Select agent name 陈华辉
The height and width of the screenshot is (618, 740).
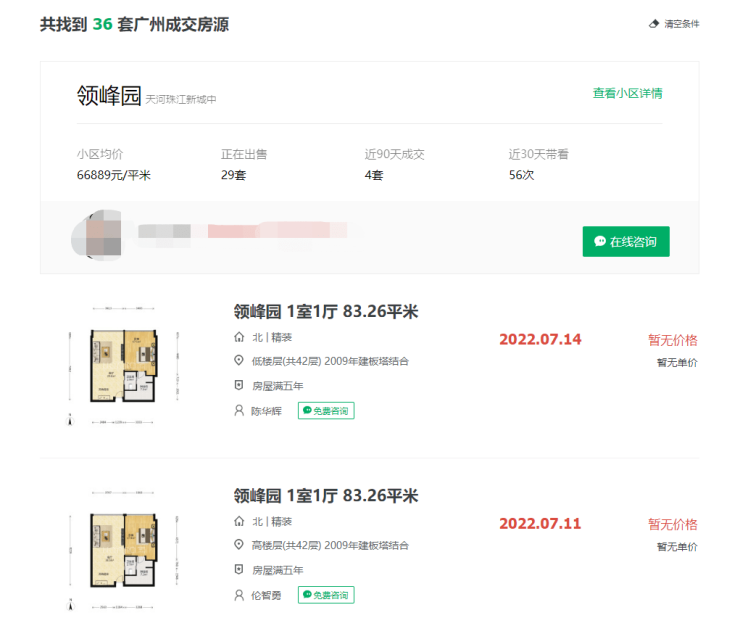click(x=266, y=410)
